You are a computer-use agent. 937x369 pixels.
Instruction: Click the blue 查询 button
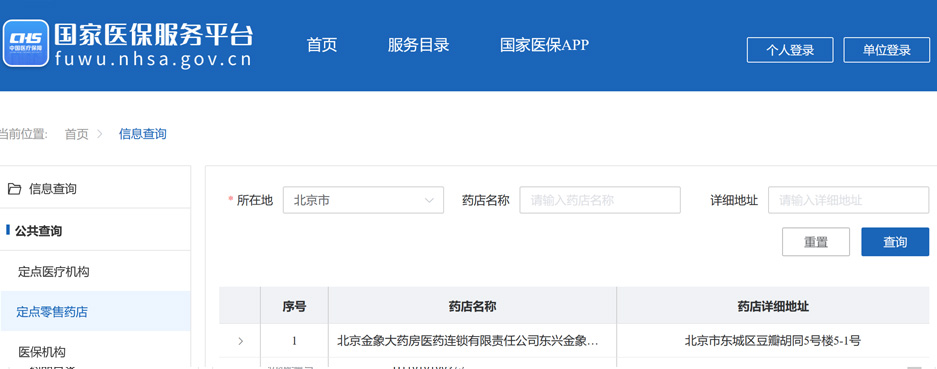click(895, 242)
